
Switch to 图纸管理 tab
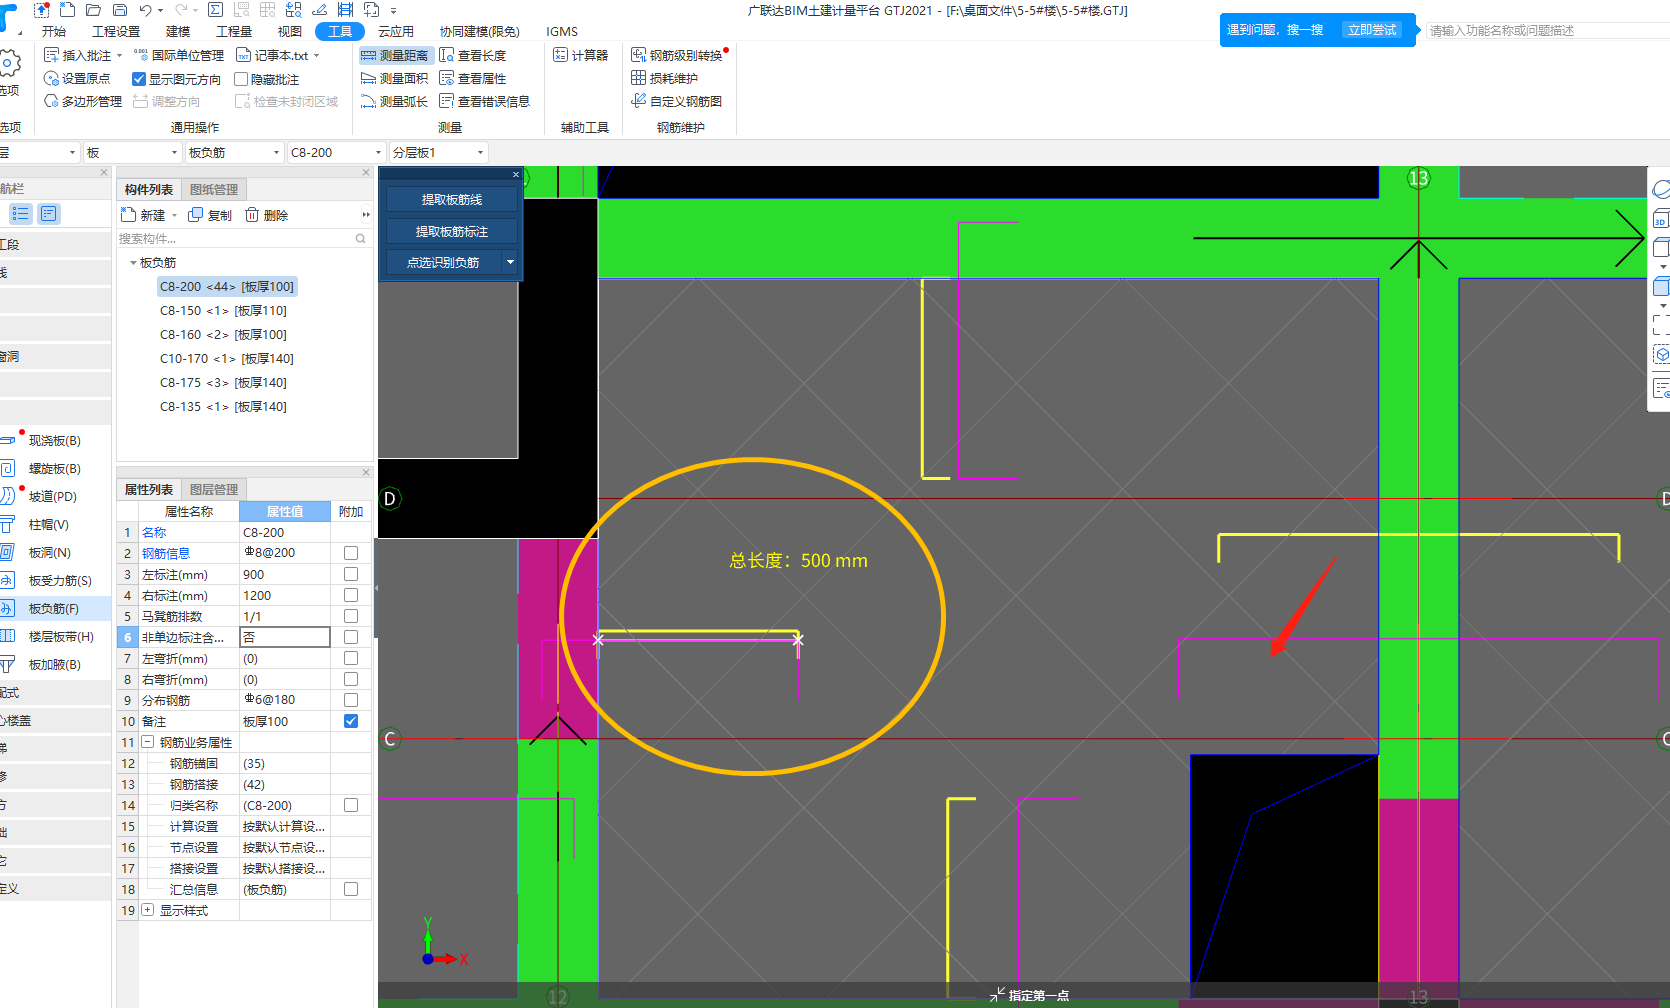214,190
